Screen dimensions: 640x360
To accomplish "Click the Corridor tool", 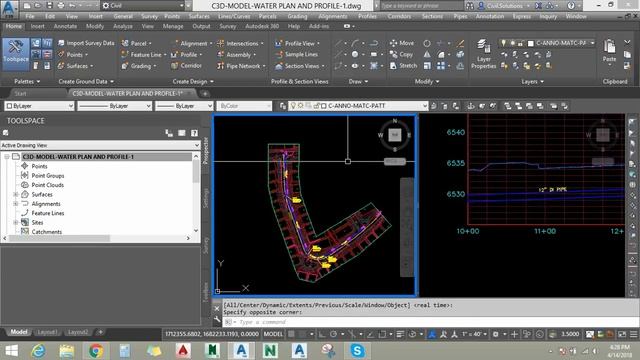I will click(x=187, y=66).
